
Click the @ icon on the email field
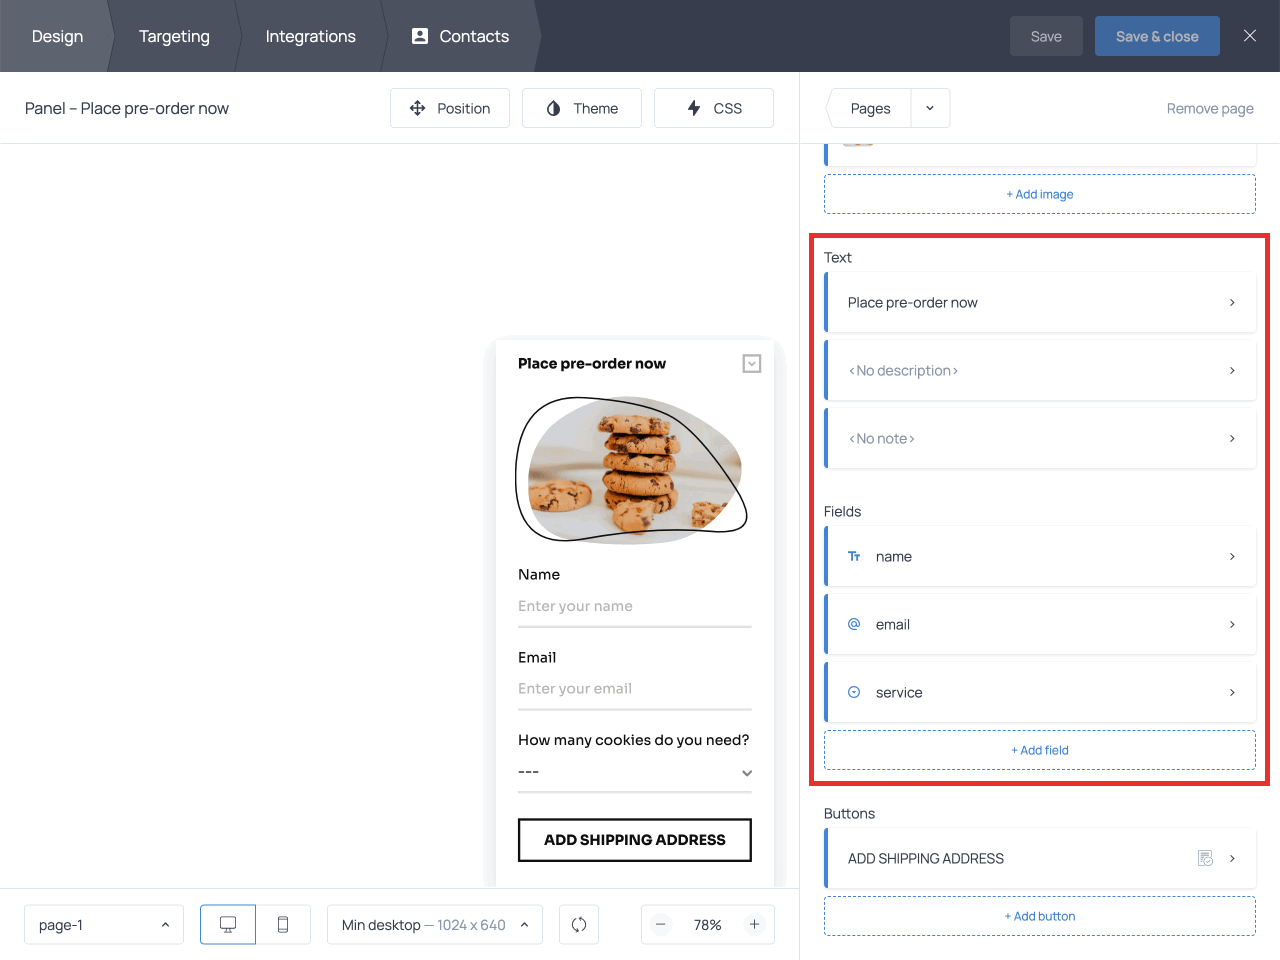pyautogui.click(x=853, y=624)
